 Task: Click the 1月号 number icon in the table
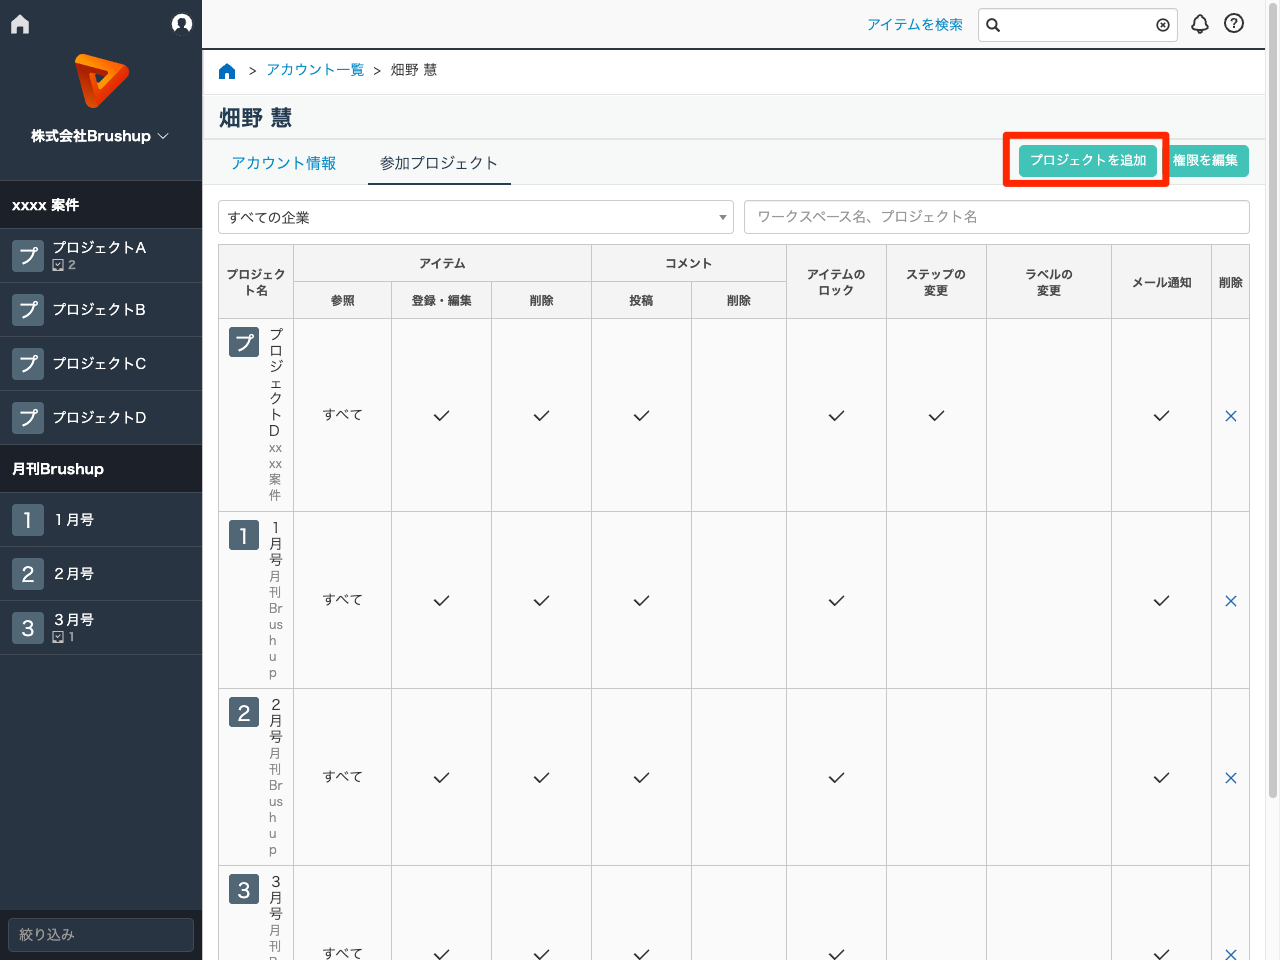click(x=244, y=536)
